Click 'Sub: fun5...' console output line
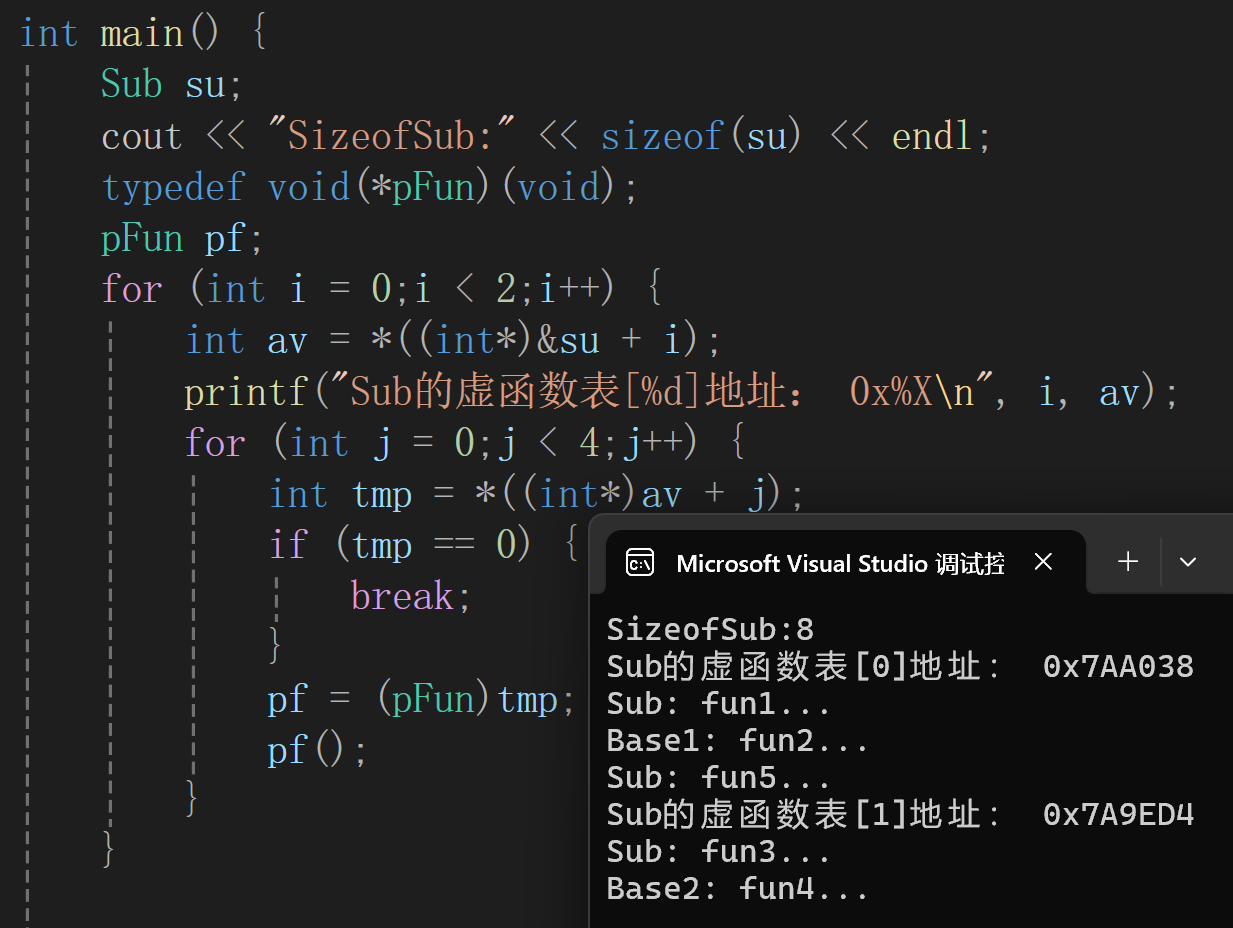 pos(719,777)
